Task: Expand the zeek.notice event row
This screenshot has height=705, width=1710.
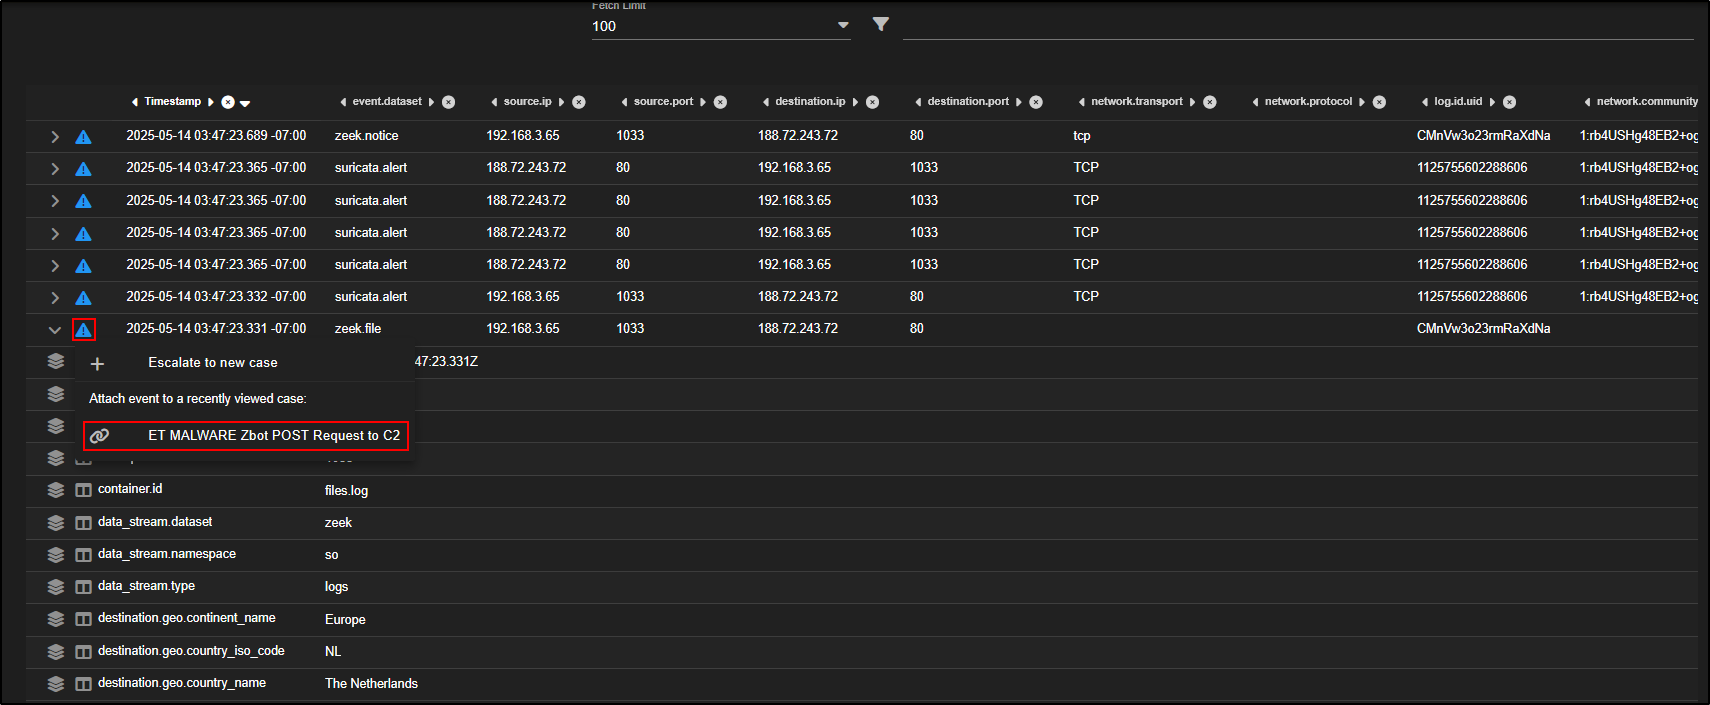Action: click(55, 137)
